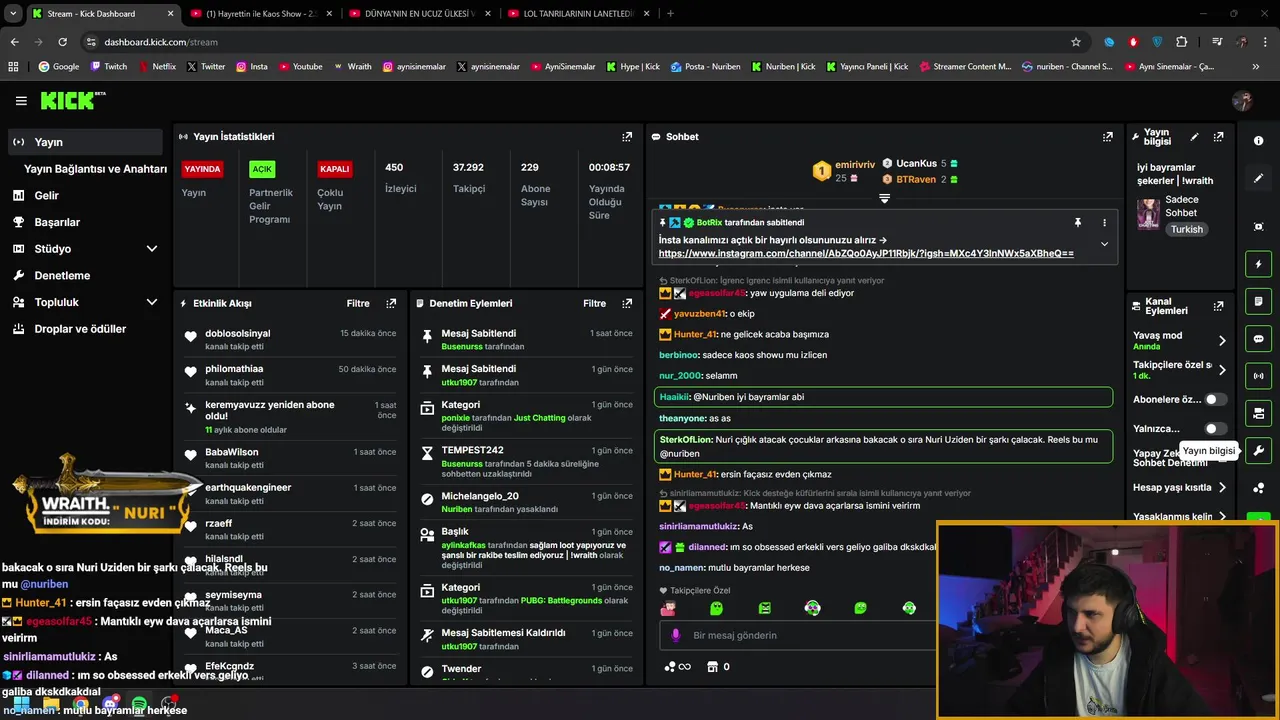Open Hesap yaşı kısıtla chevron

point(1222,488)
